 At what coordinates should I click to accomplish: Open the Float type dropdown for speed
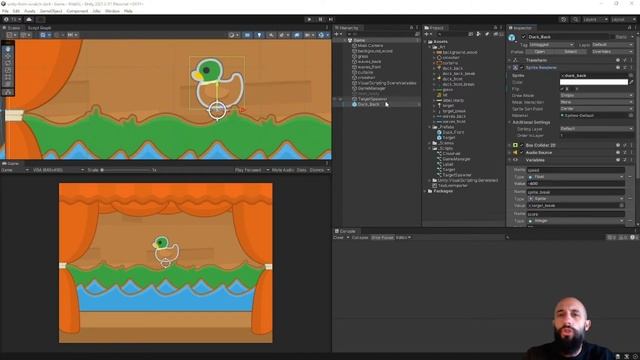576,177
